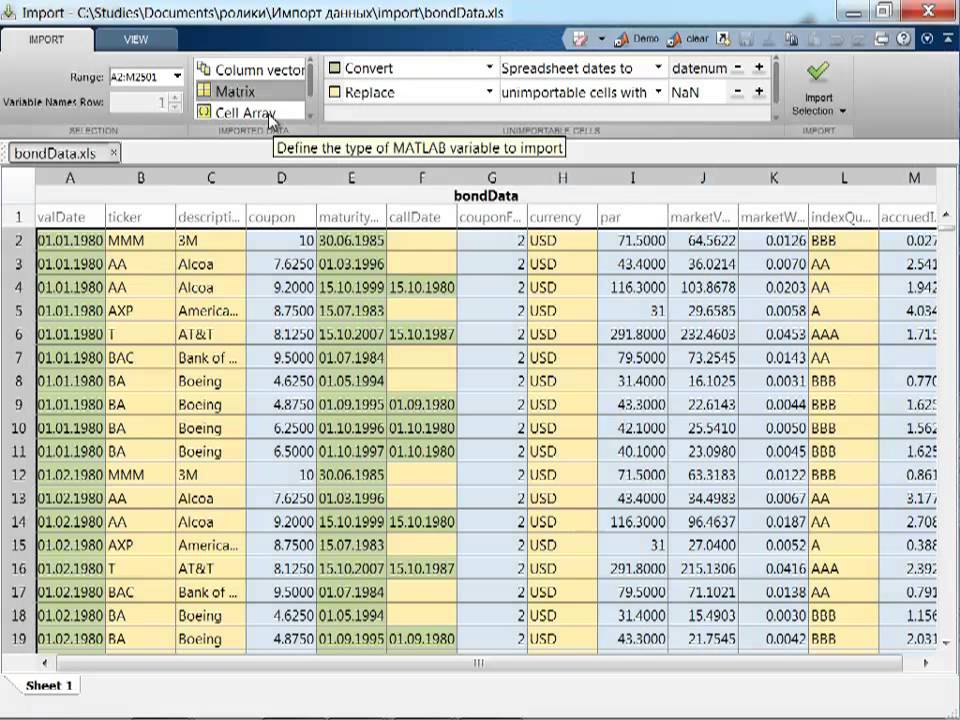
Task: Select Cell Array import type
Action: 251,112
